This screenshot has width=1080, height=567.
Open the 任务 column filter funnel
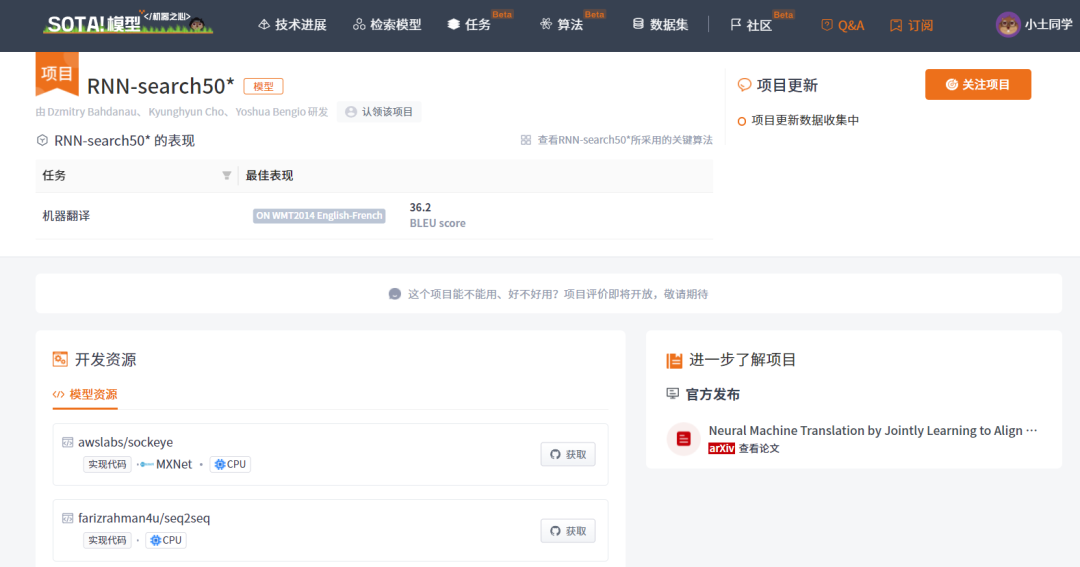click(x=227, y=176)
